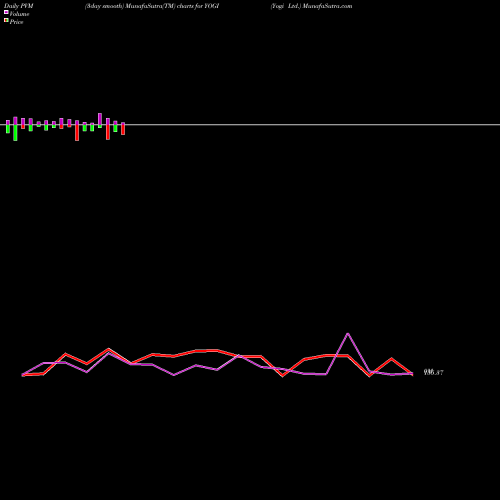Click the '(3day smooth) MunafaSutra(TM) charts for YOGI' heading
Image resolution: width=500 pixels, height=500 pixels.
(152, 6)
